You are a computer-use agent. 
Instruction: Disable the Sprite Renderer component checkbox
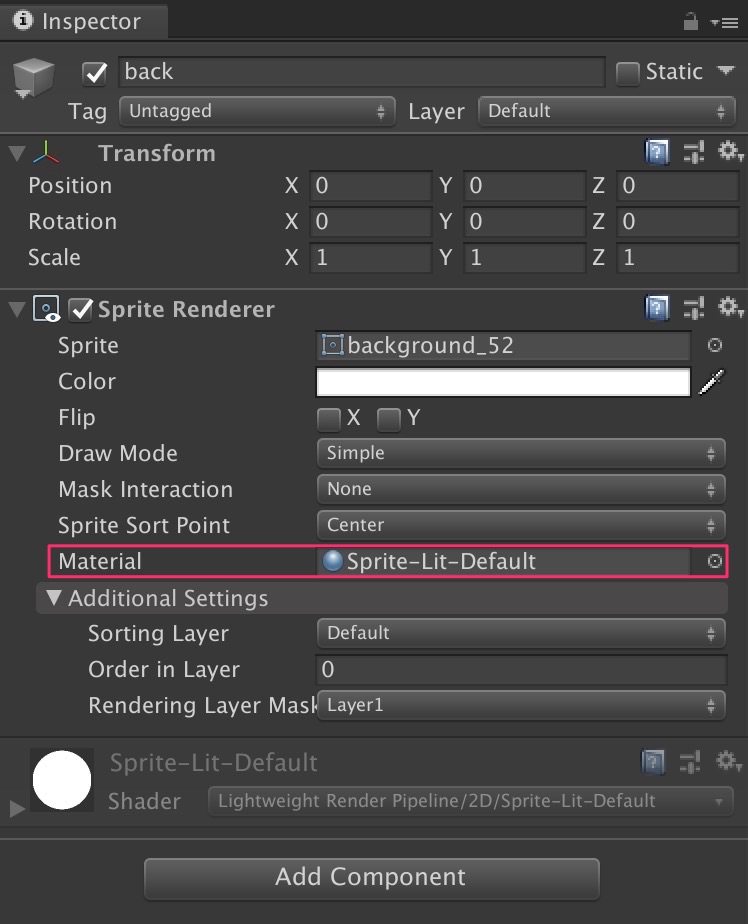coord(81,309)
